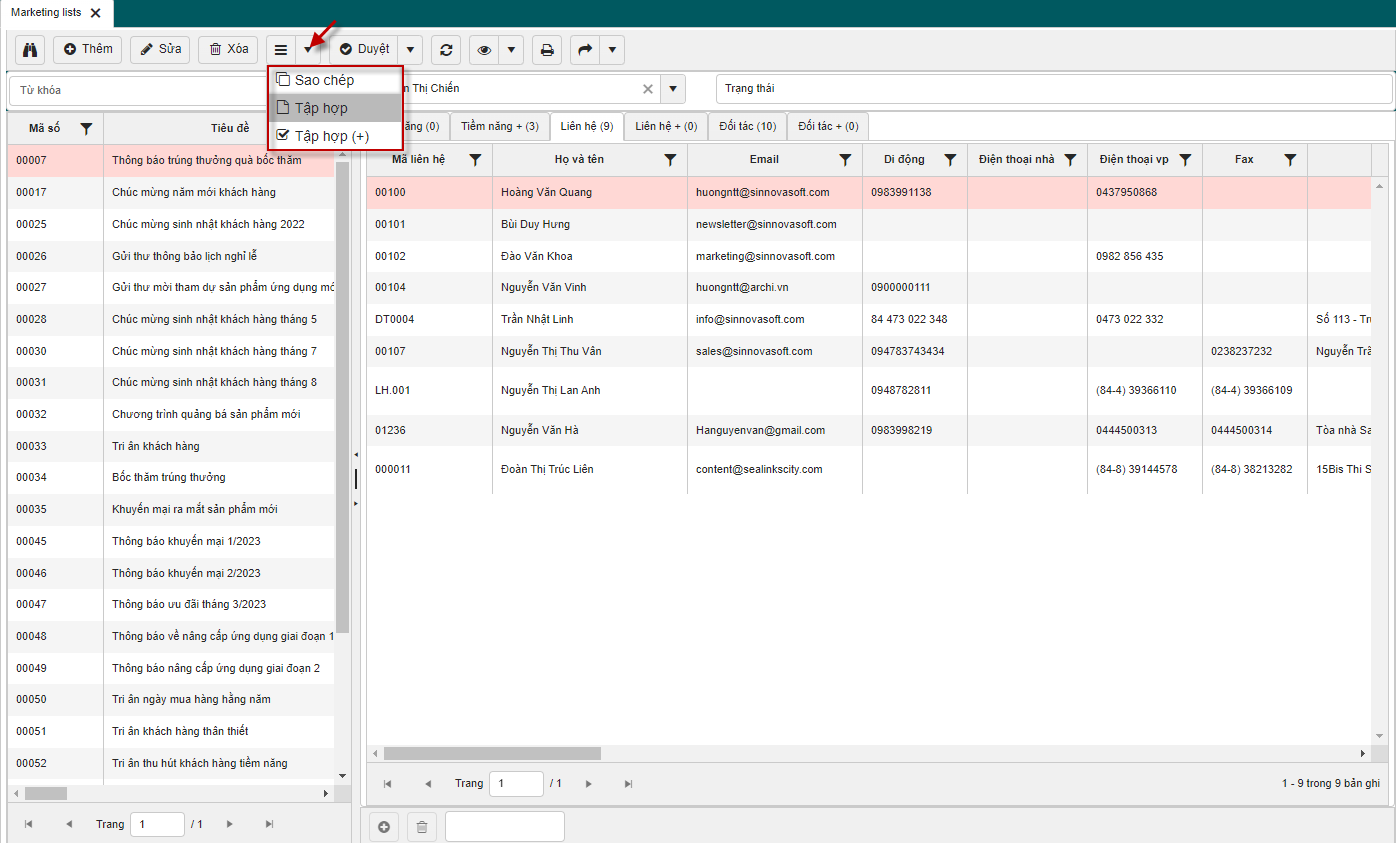This screenshot has width=1396, height=843.
Task: Click the Thêm add button
Action: coord(87,50)
